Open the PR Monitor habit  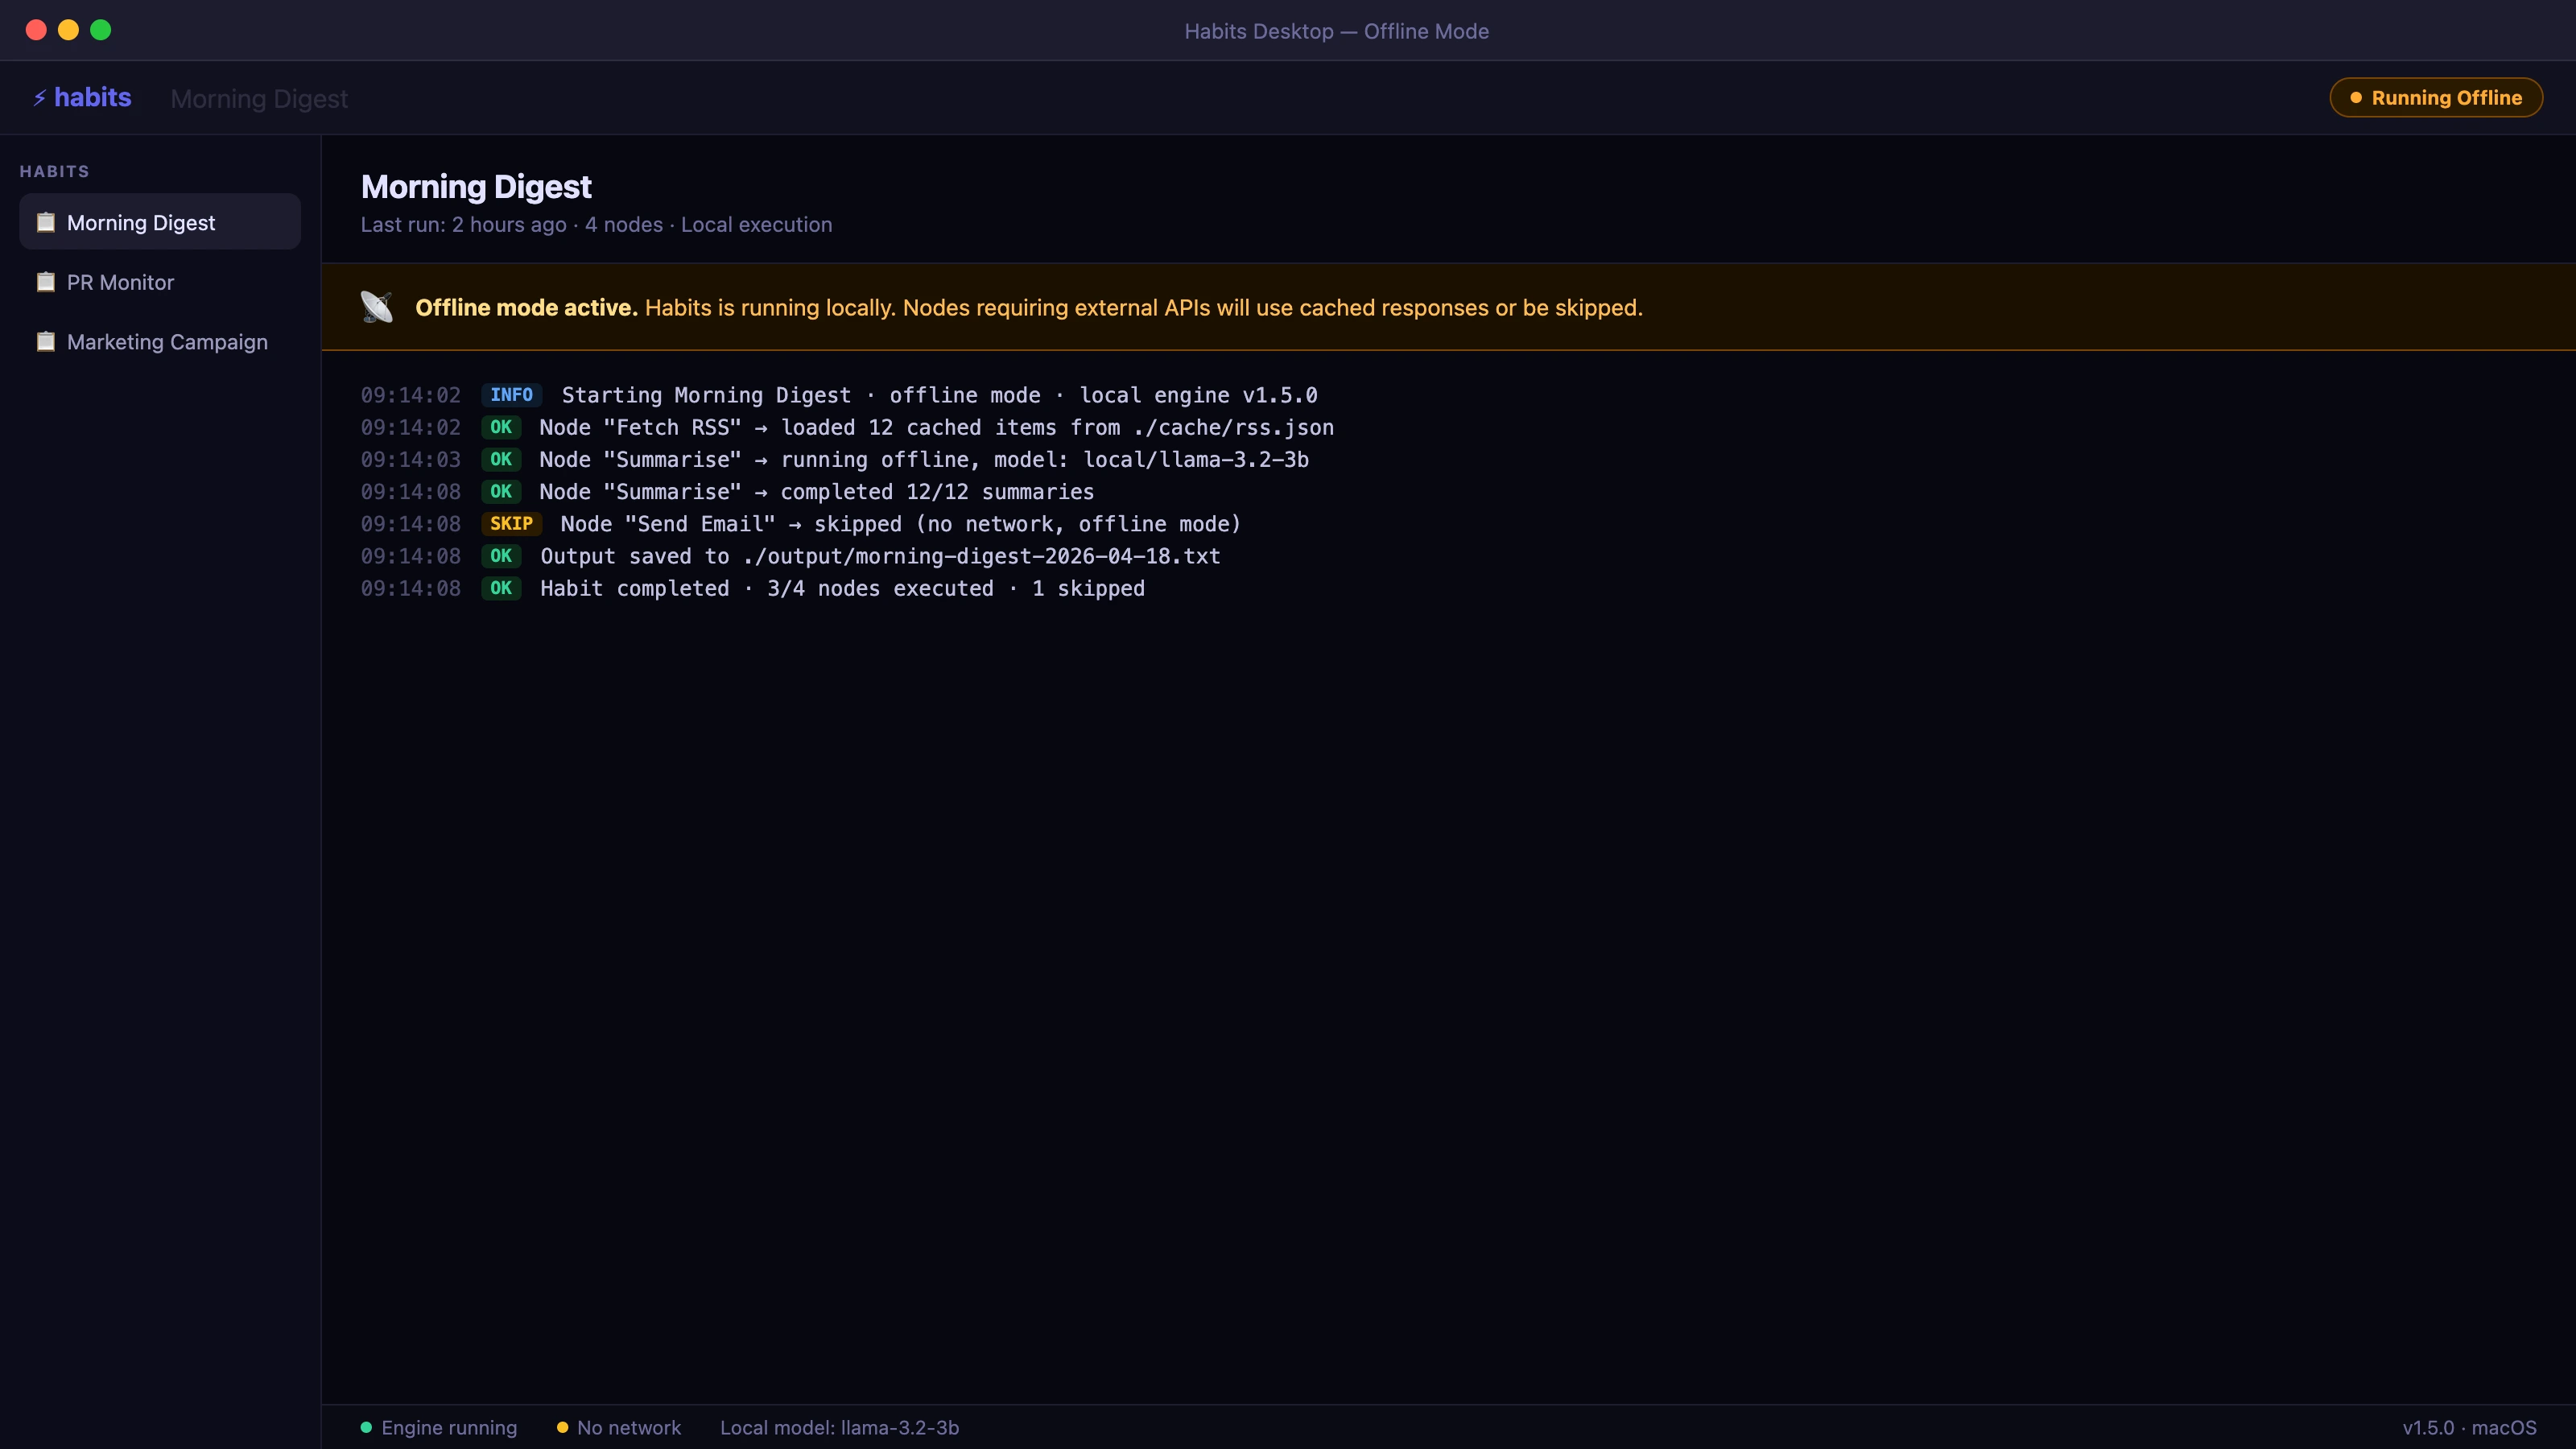[x=160, y=282]
